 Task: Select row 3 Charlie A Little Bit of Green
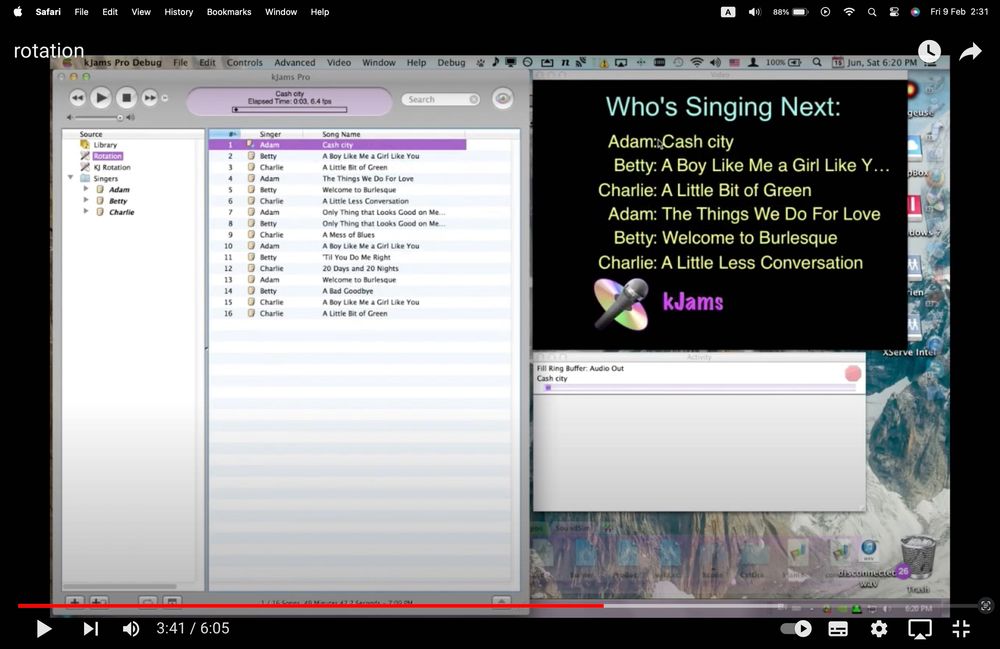tap(360, 167)
